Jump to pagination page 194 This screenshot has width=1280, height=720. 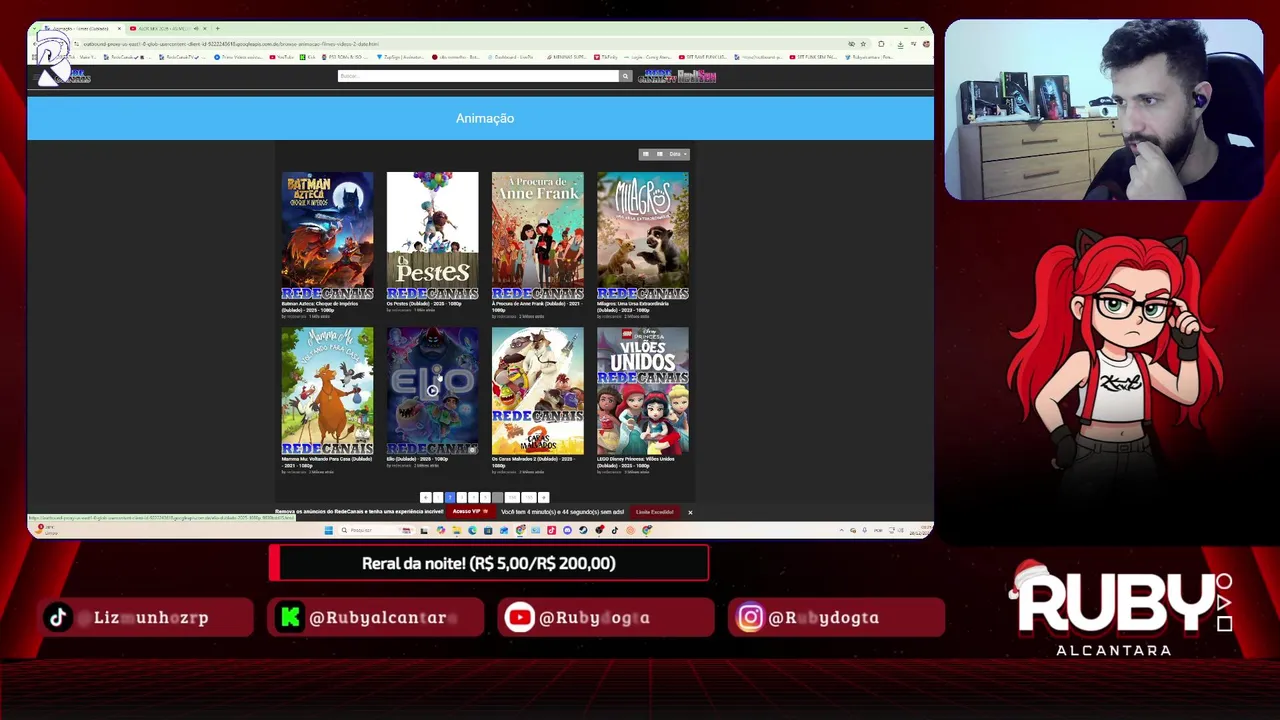pos(512,497)
